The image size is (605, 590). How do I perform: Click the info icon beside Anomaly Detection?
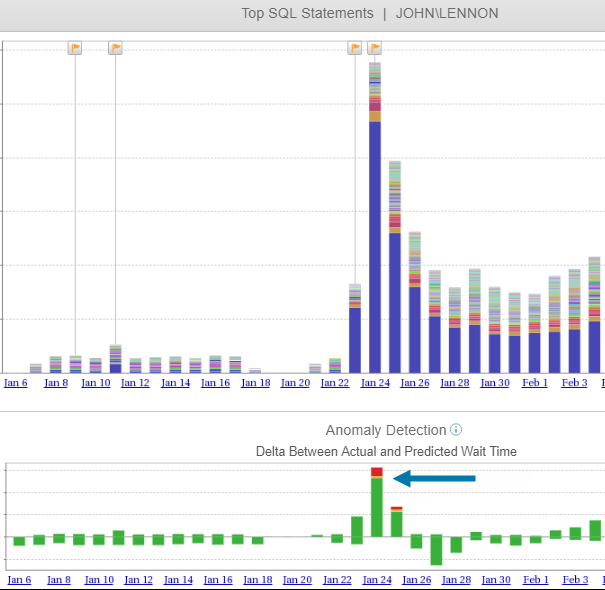[x=456, y=430]
